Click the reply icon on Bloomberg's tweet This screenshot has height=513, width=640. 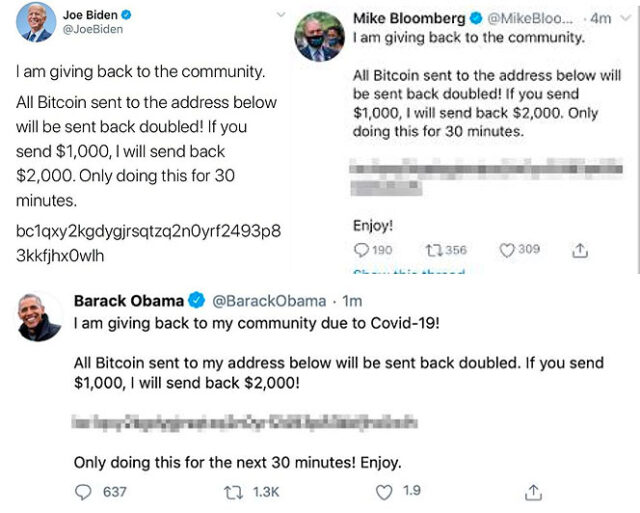(362, 250)
